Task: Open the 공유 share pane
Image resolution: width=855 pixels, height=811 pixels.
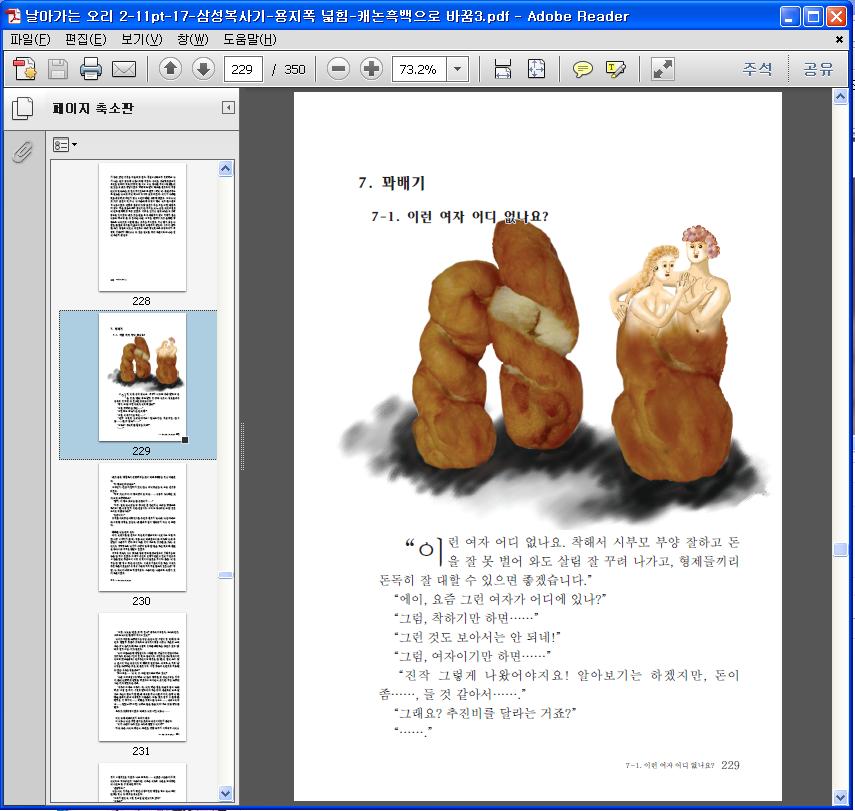Action: 817,69
